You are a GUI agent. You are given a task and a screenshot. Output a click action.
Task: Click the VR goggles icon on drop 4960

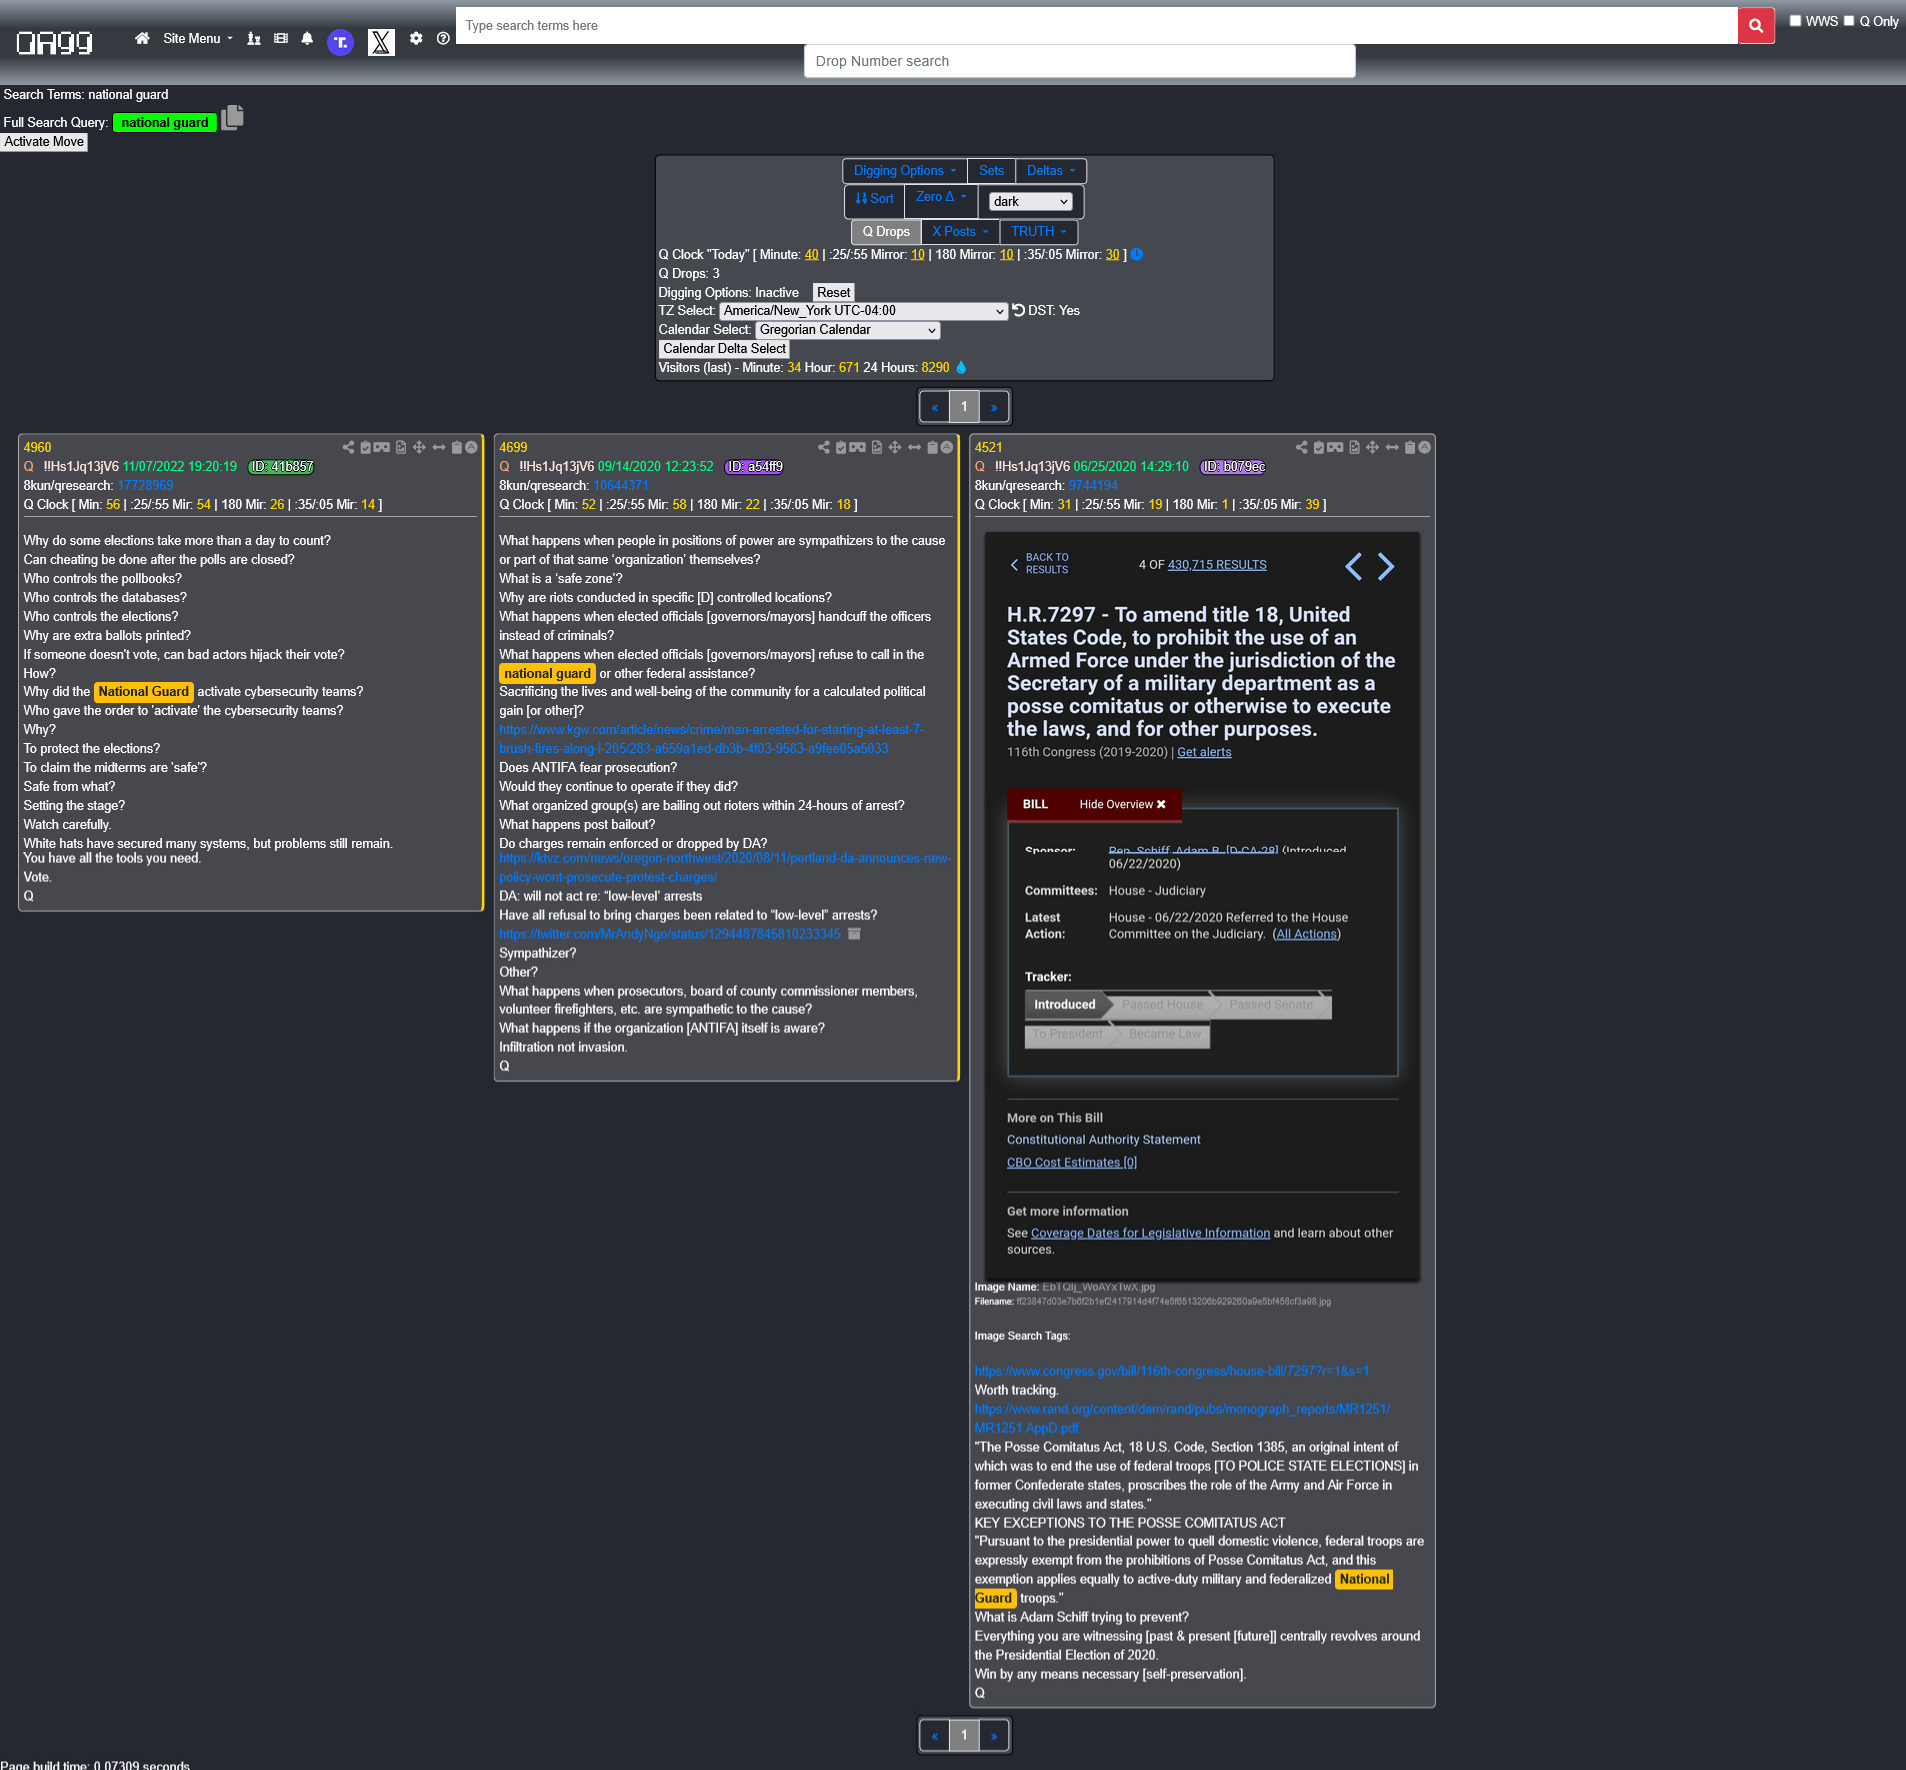click(x=382, y=448)
